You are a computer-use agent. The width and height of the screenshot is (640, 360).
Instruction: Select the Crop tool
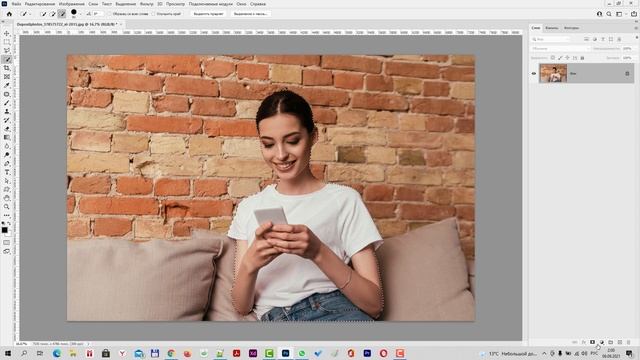pos(7,68)
